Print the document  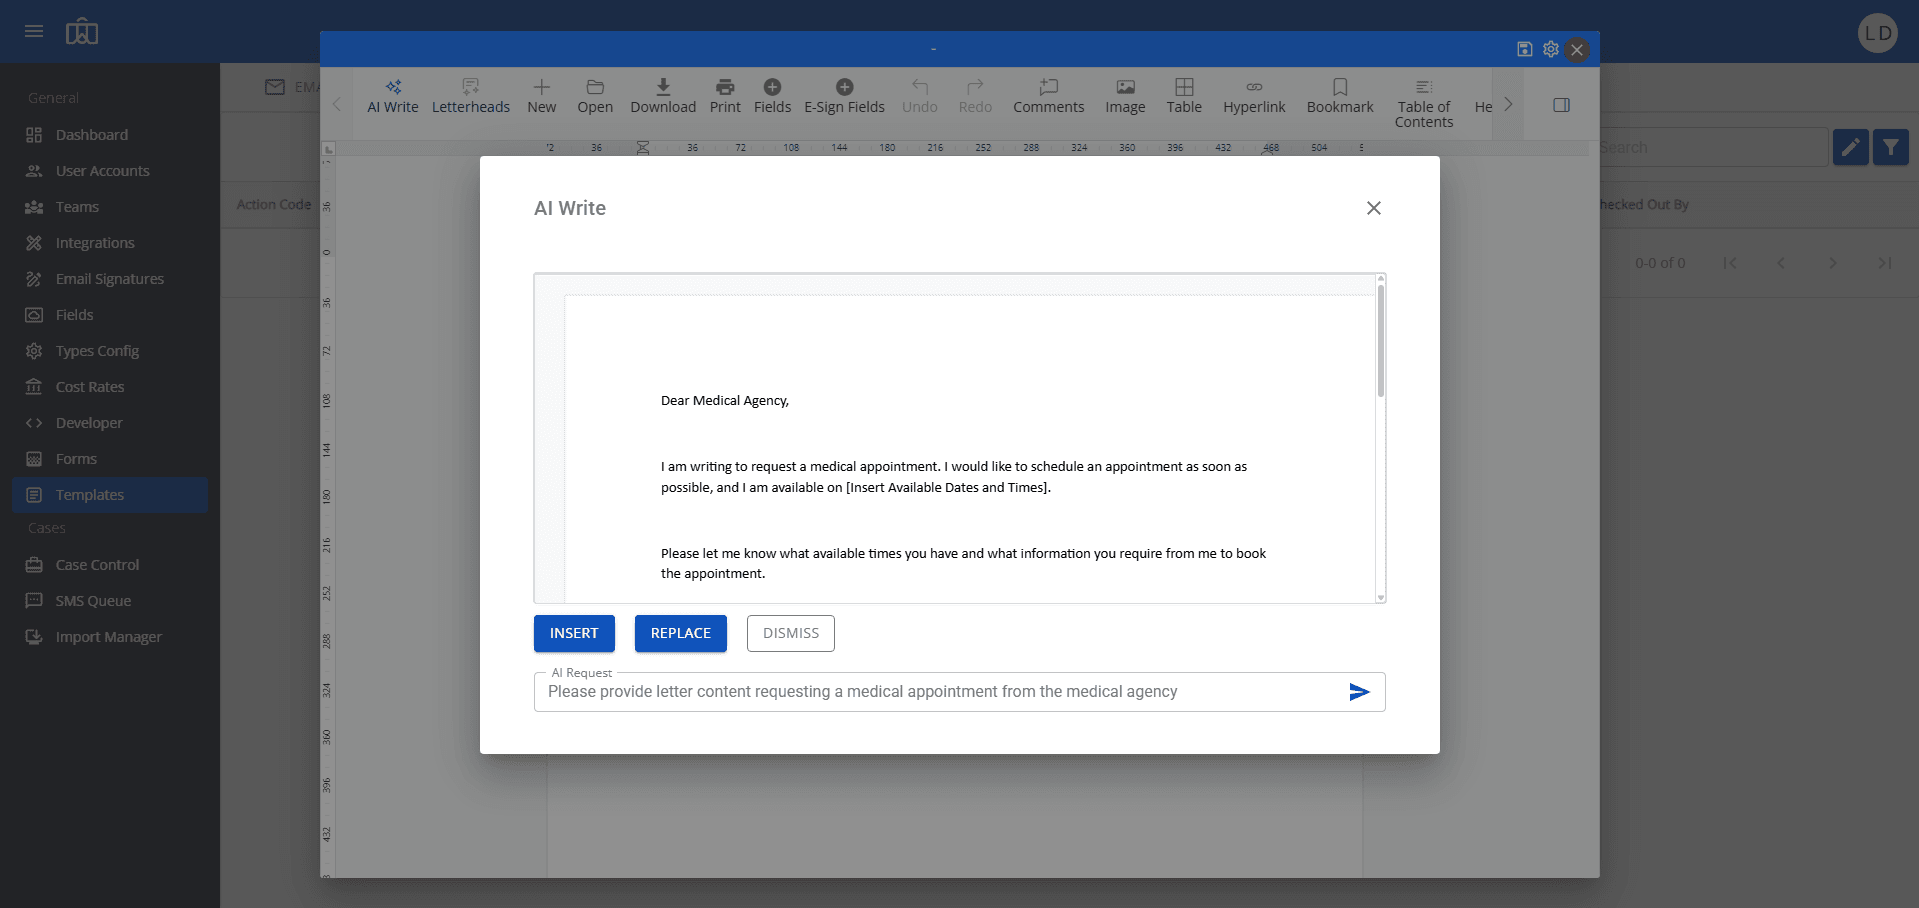pos(725,96)
